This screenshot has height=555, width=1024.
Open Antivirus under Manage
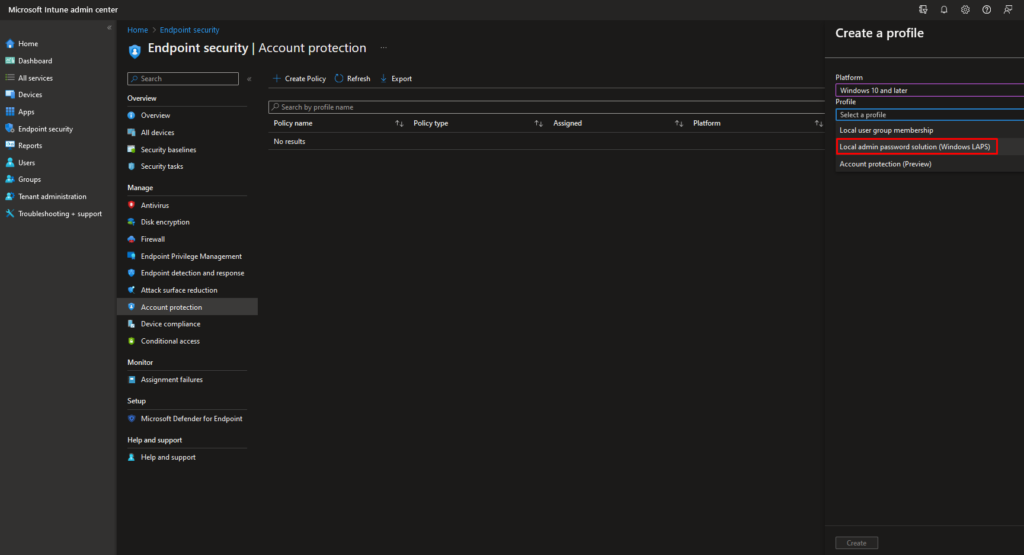click(x=155, y=205)
